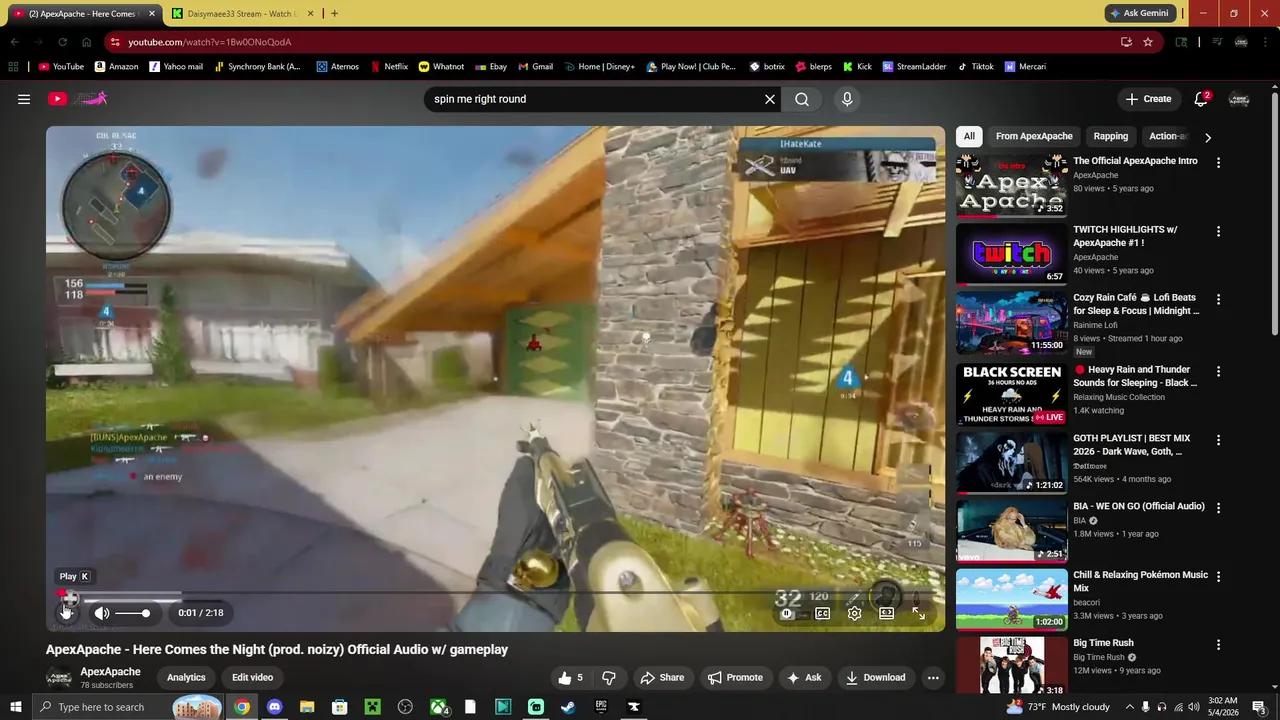
Task: Open options for The Official ApexApache Intro
Action: click(x=1218, y=162)
